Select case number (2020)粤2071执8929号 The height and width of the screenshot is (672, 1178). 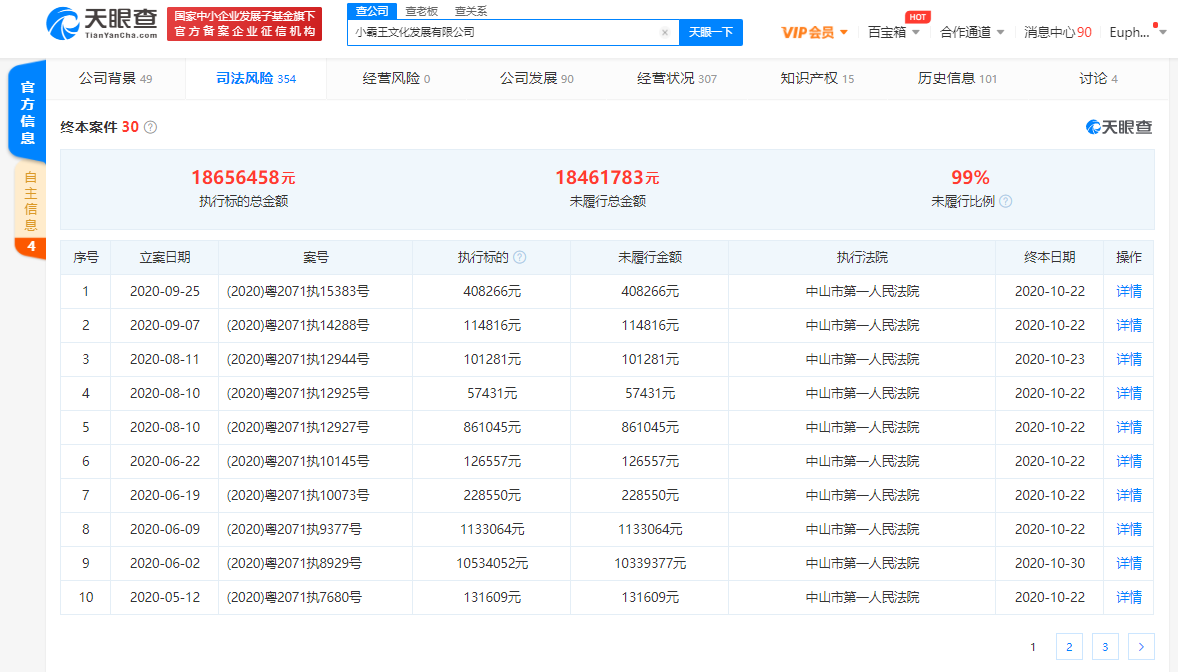(294, 563)
